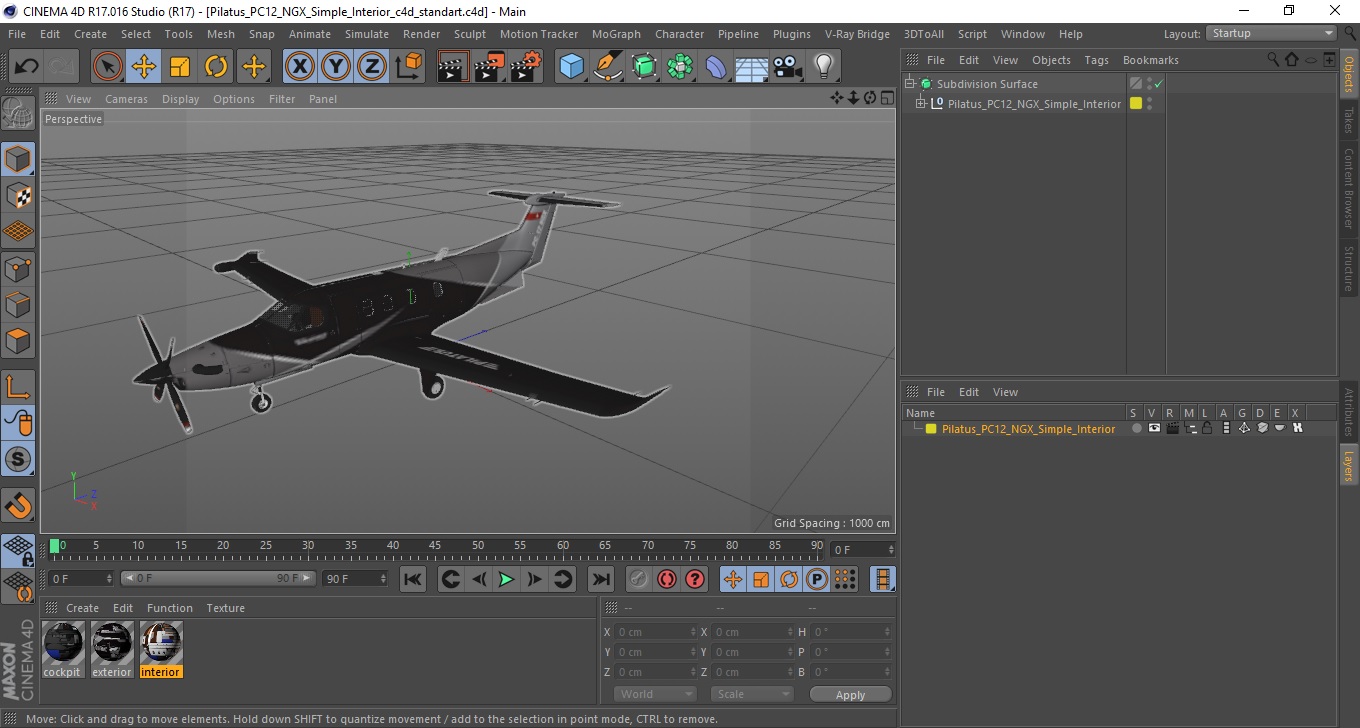Toggle the X axis lock
This screenshot has width=1360, height=728.
click(x=300, y=67)
